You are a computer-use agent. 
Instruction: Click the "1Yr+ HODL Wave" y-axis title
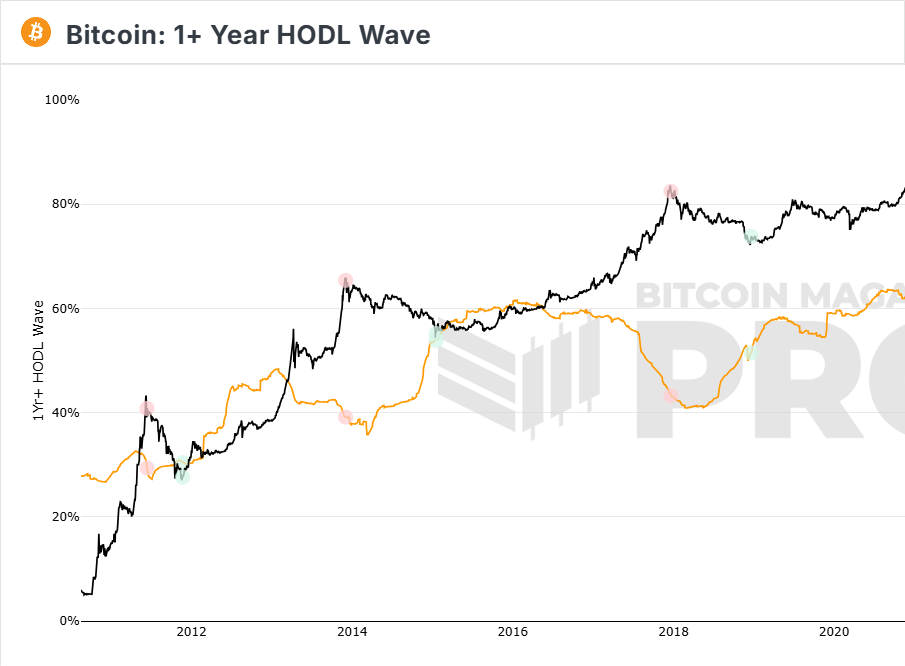(39, 360)
